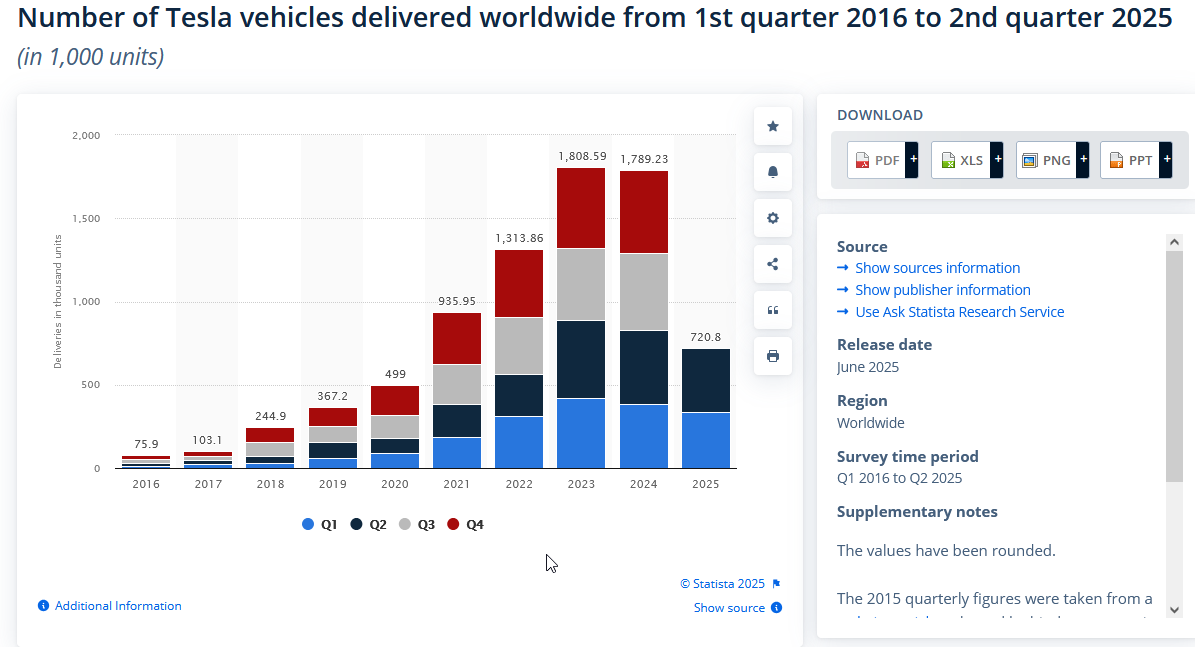Expand the PDF download plus button
Screen dimensions: 1195x647
912,160
